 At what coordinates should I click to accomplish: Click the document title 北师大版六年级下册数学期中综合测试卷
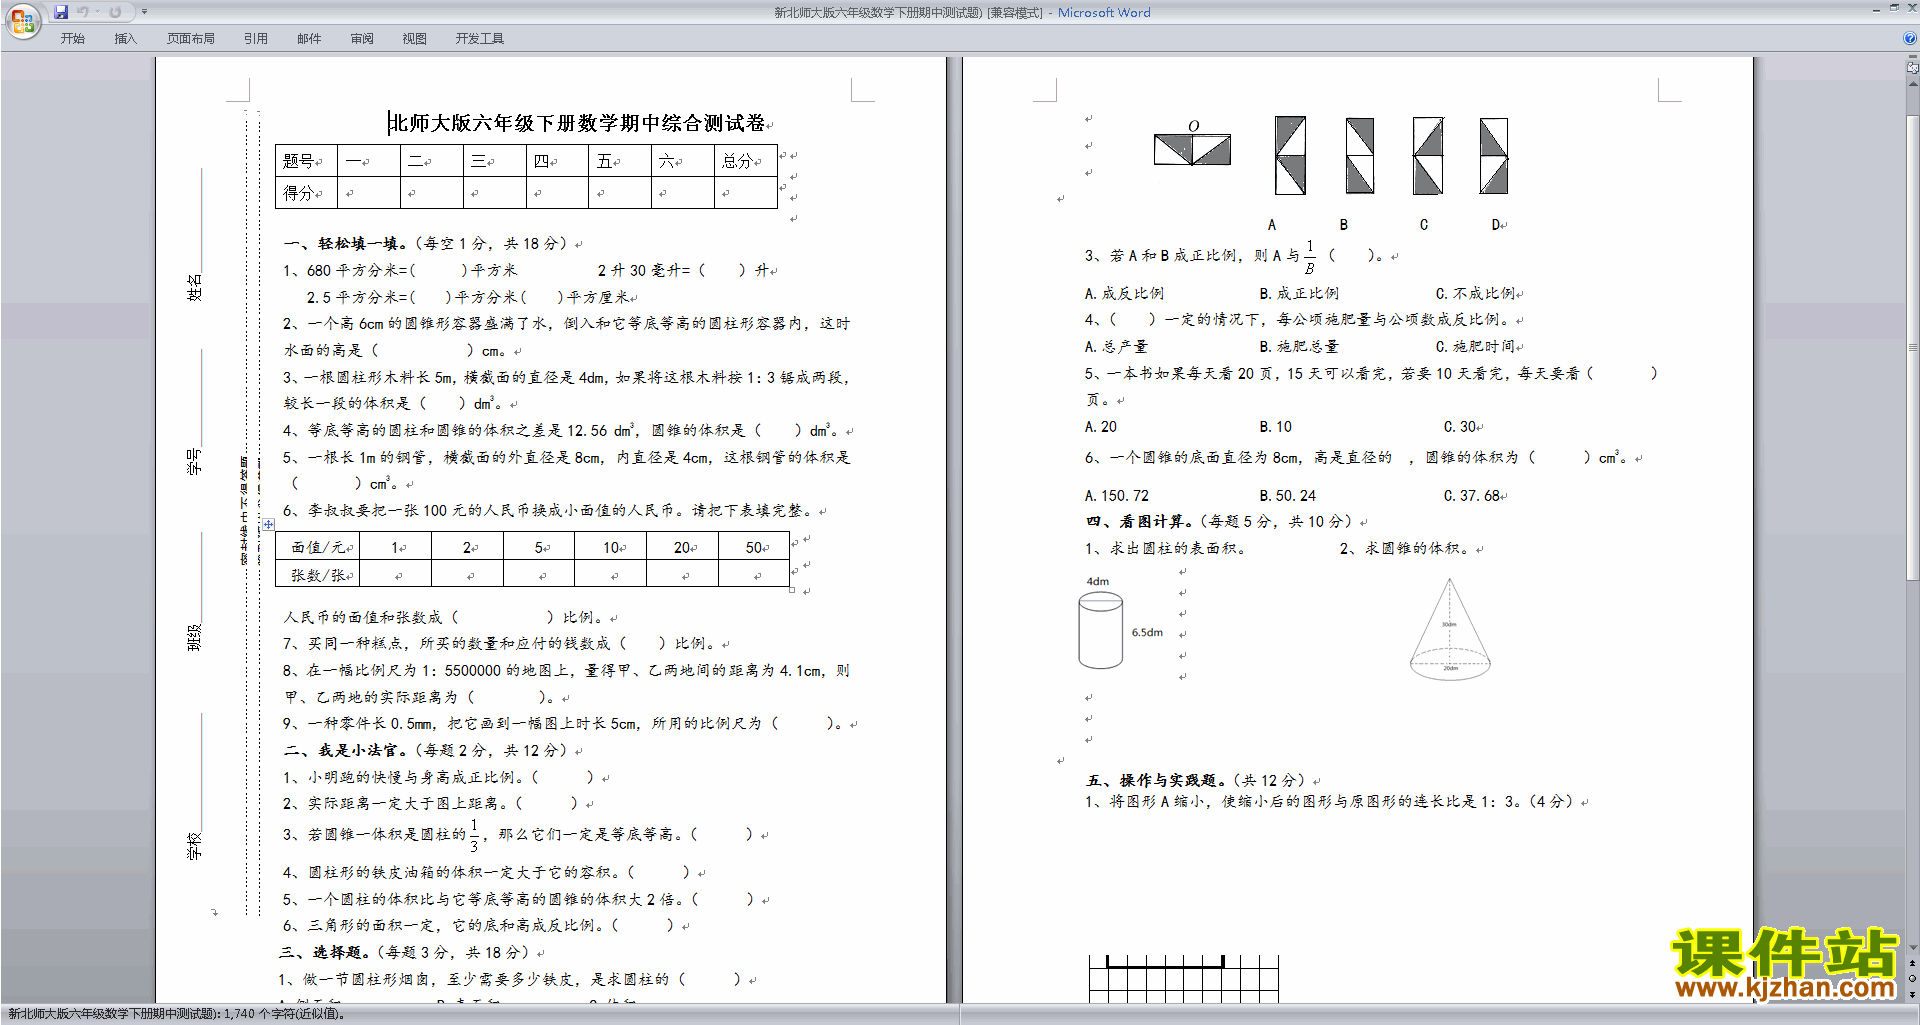click(577, 123)
